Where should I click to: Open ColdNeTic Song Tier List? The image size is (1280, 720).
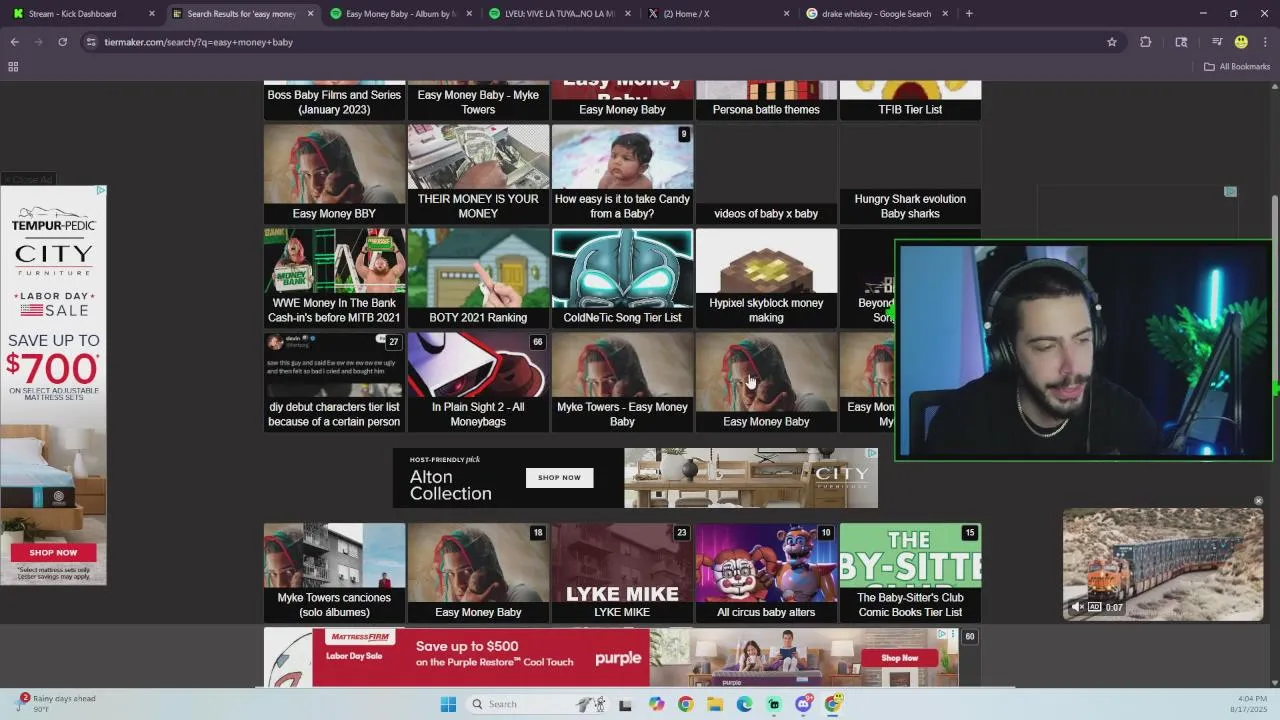(x=622, y=278)
